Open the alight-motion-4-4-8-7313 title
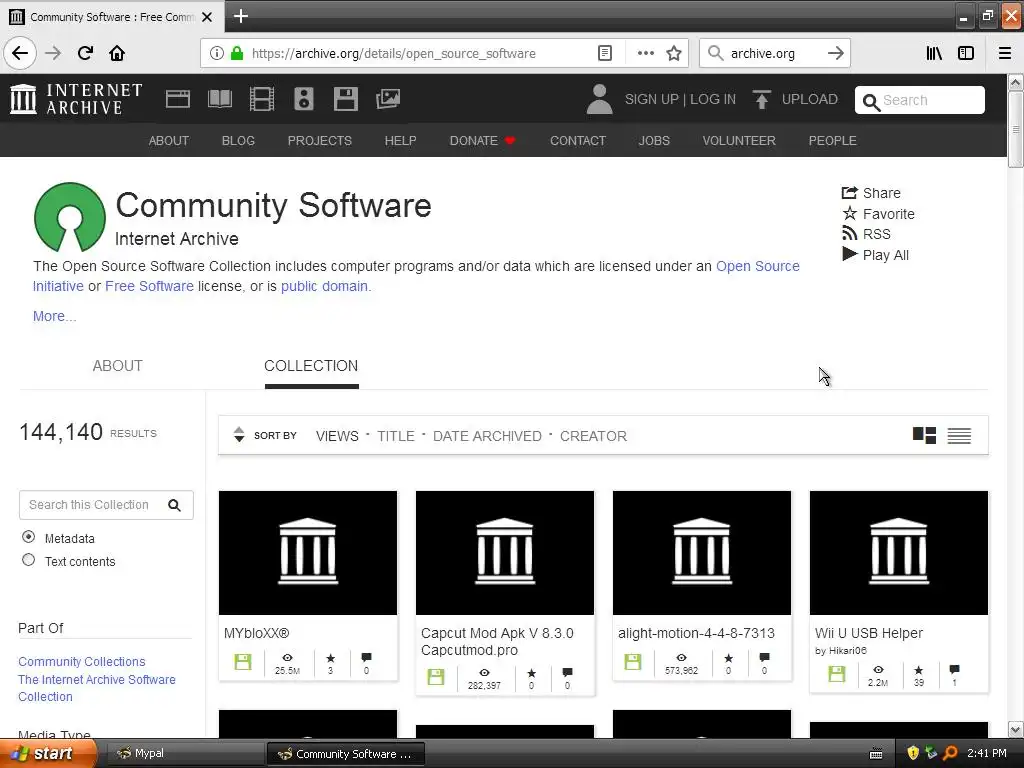1024x768 pixels. pos(696,633)
